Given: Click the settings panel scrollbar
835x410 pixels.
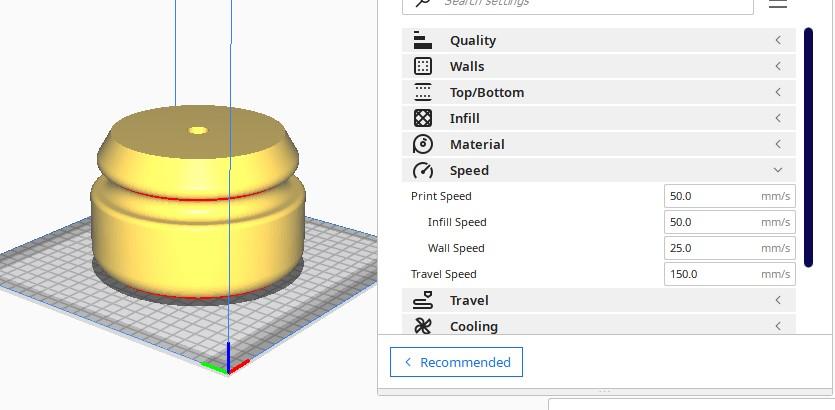Looking at the screenshot, I should click(808, 147).
